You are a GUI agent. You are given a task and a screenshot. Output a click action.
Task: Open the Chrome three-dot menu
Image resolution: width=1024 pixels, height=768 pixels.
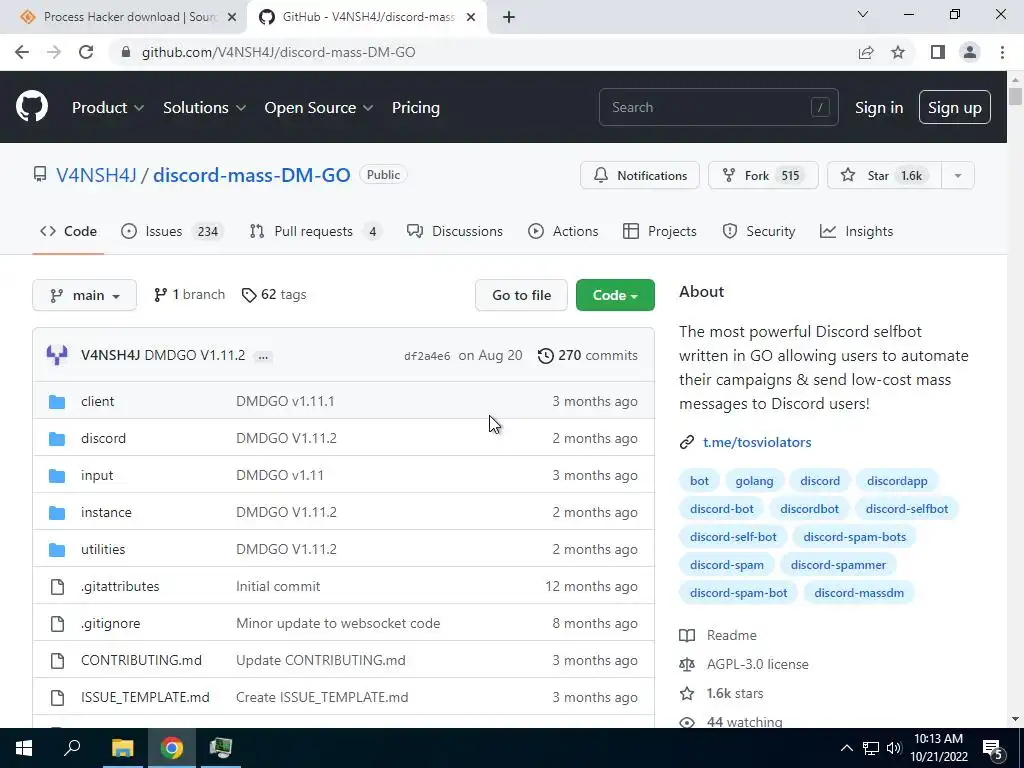click(x=1002, y=52)
